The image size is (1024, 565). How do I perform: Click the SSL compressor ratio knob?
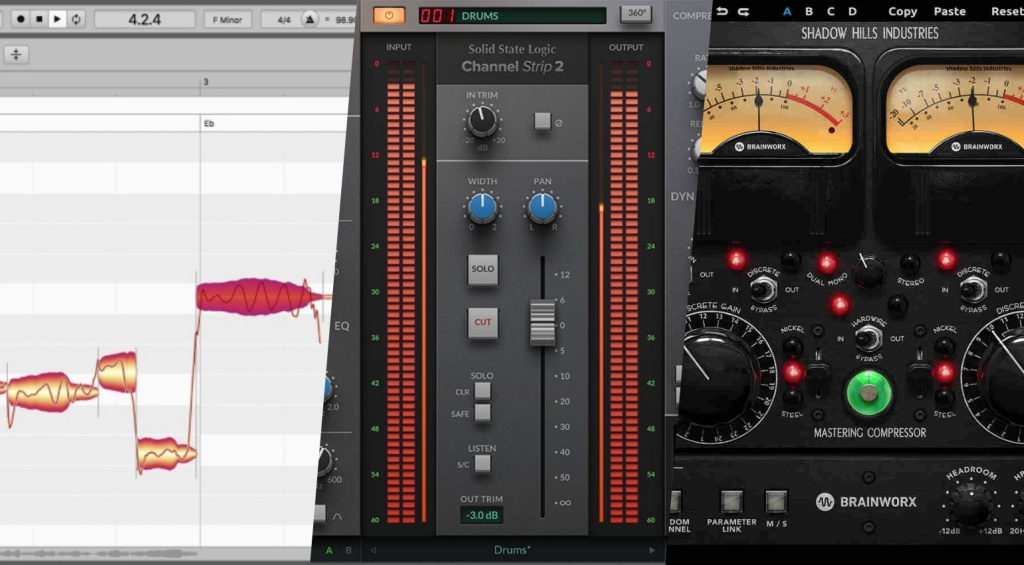[701, 84]
